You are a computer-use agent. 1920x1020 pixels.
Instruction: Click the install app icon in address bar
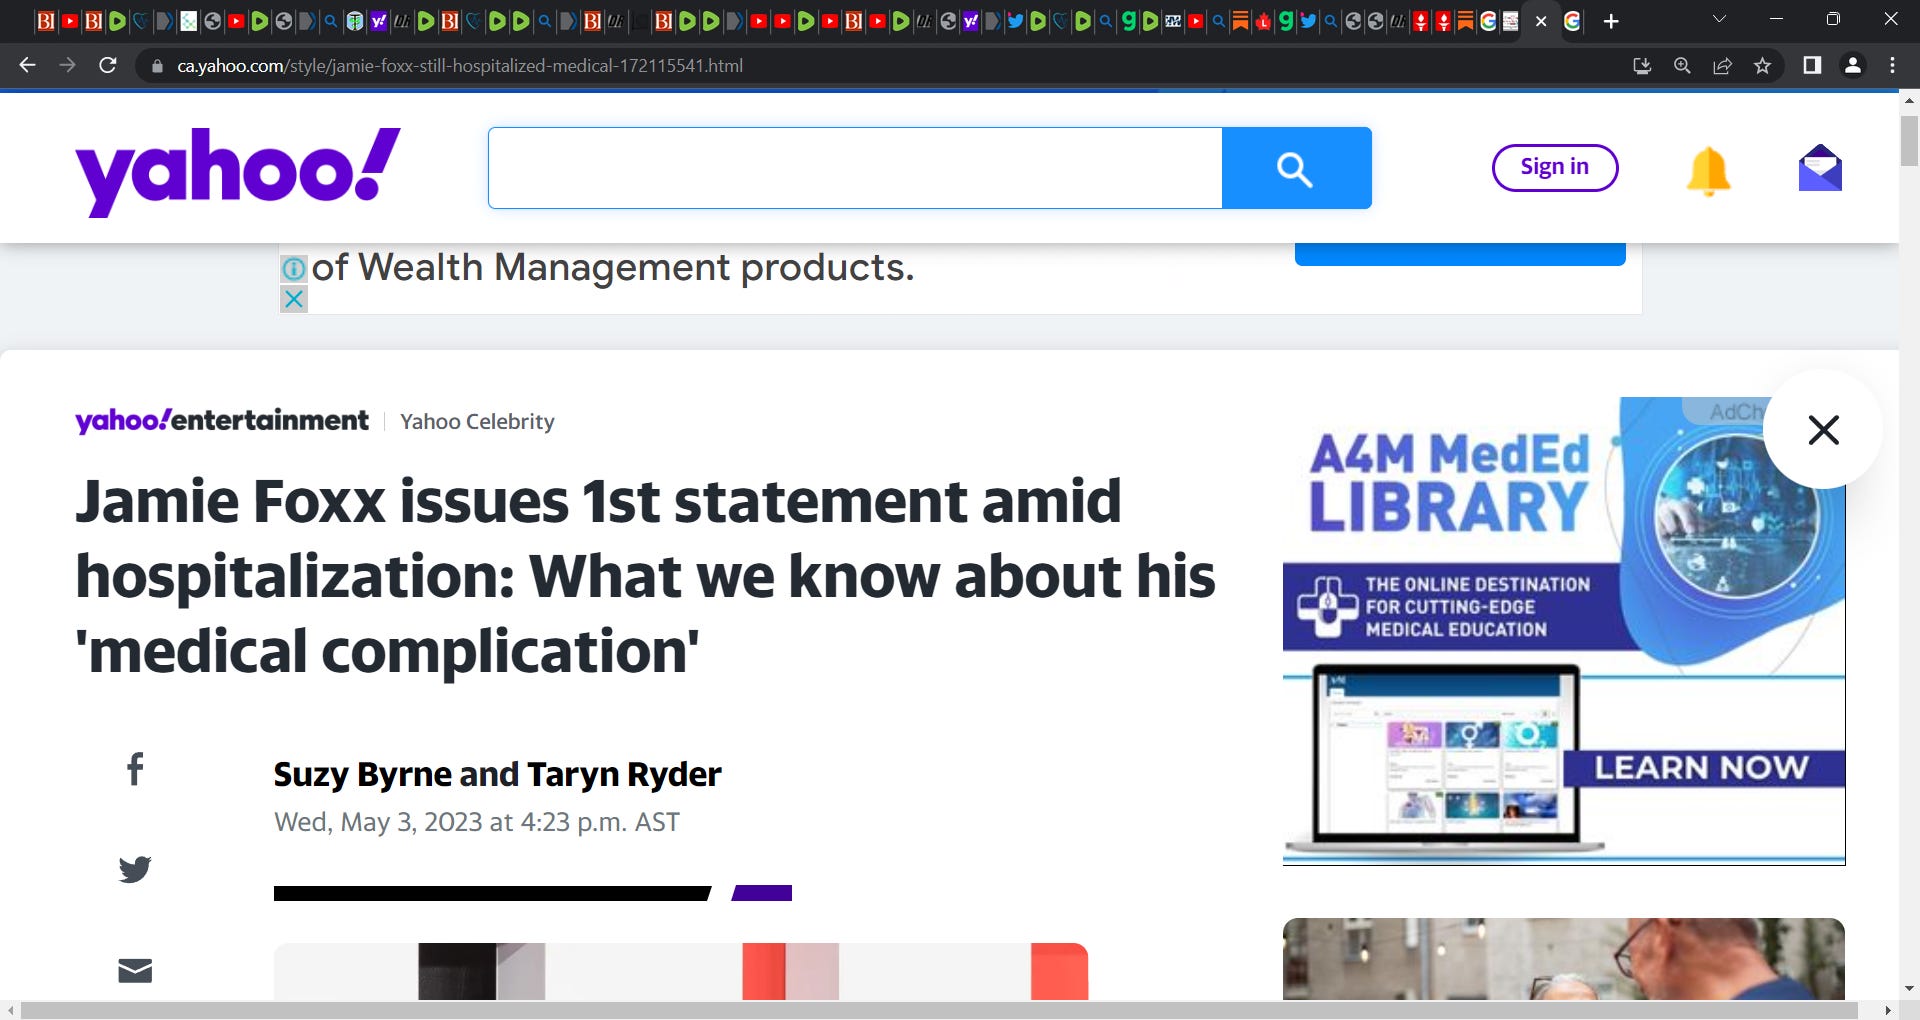tap(1642, 65)
